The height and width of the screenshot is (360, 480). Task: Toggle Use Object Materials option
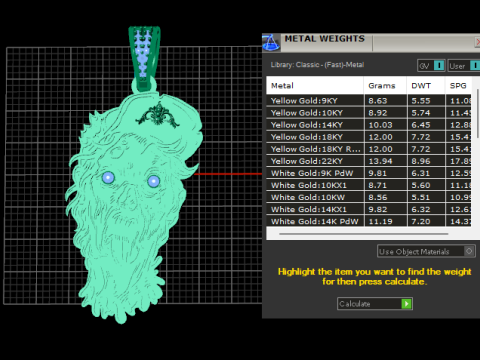point(426,251)
